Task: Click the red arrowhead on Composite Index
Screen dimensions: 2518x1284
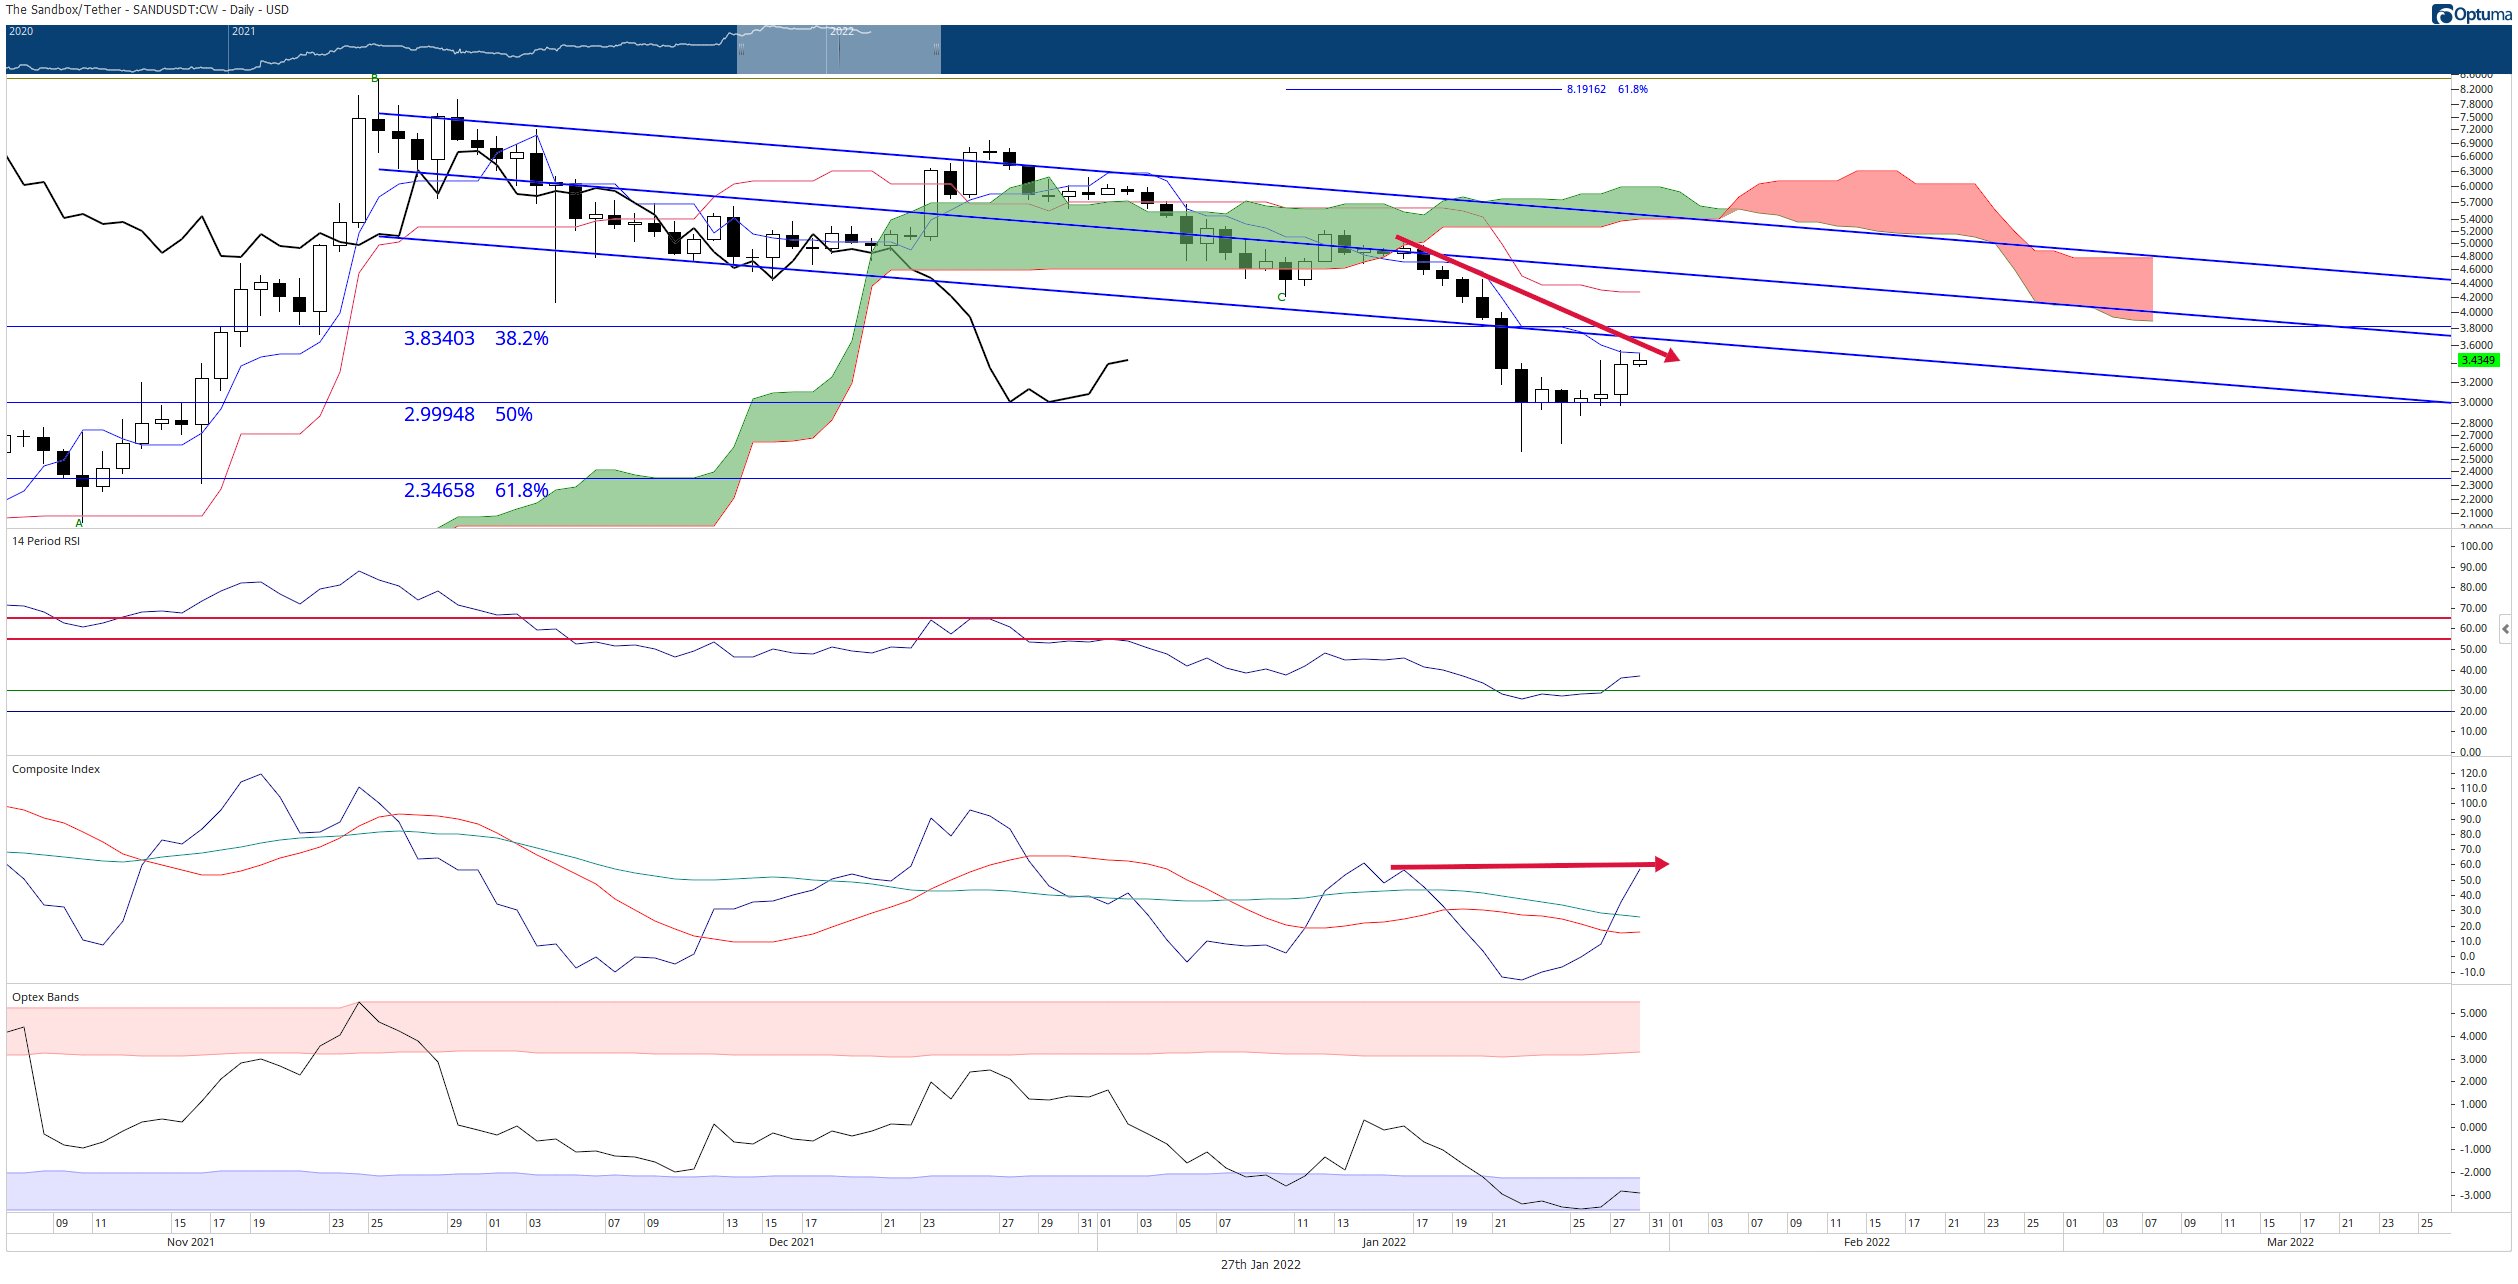Action: (1661, 864)
